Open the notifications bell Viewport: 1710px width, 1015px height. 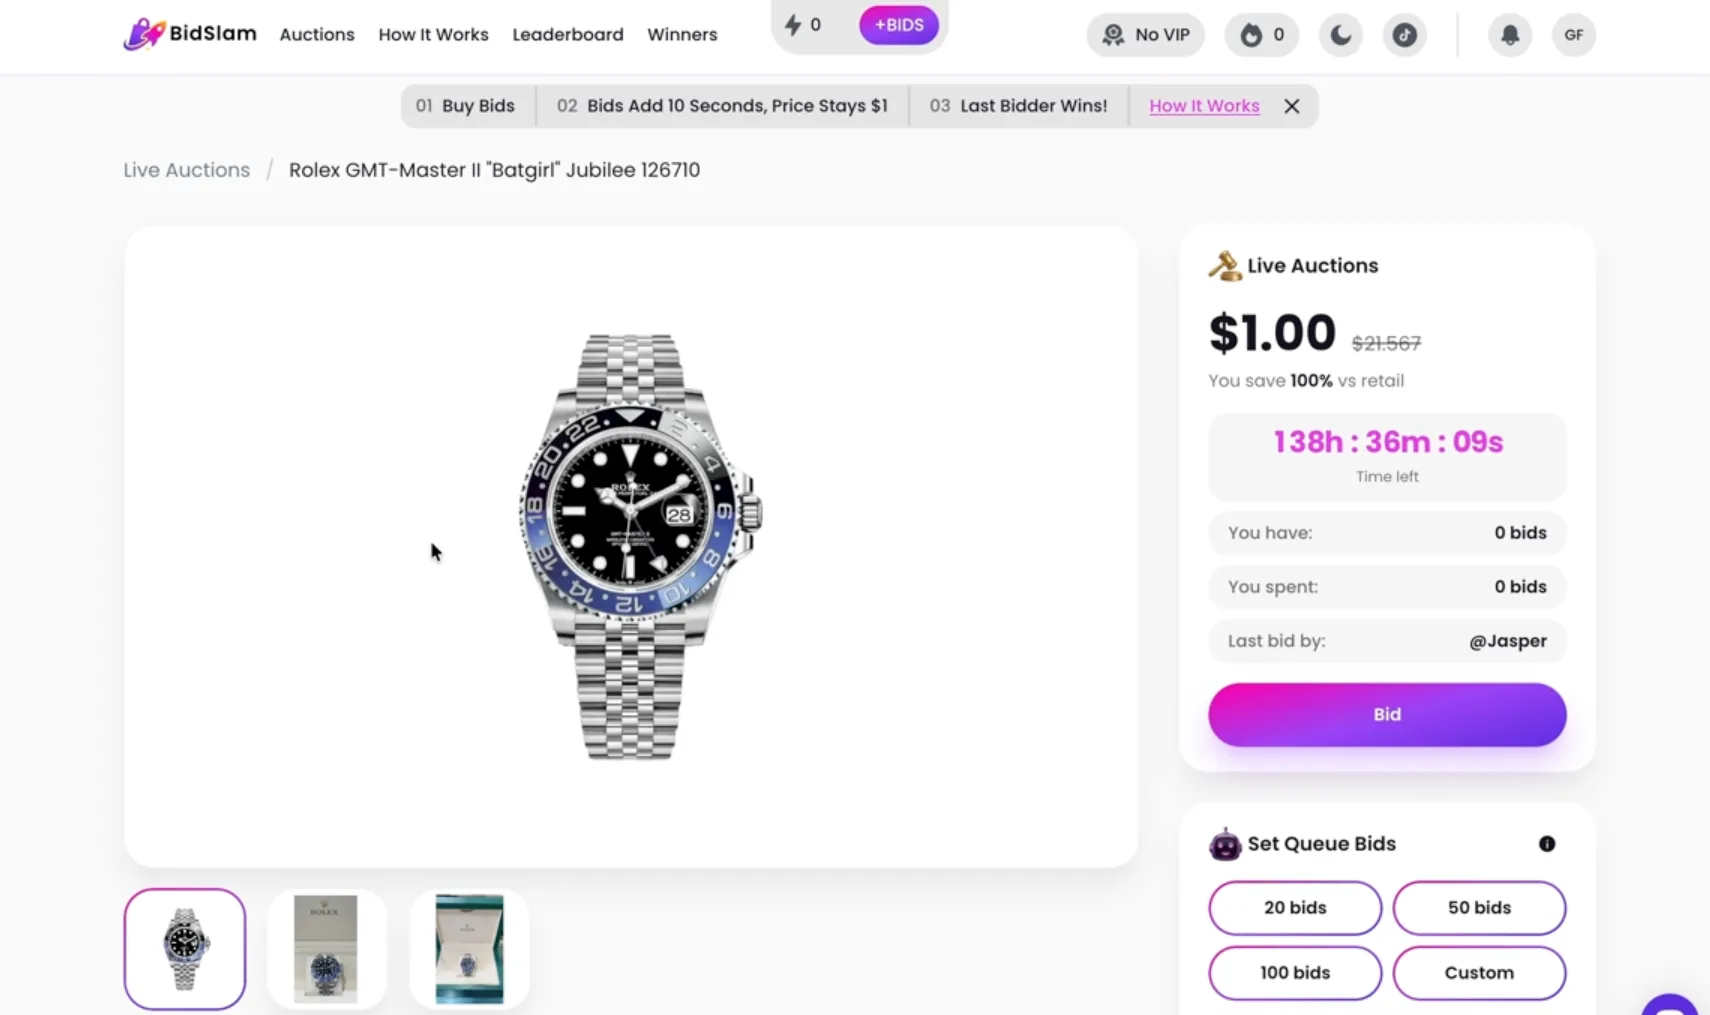point(1510,35)
